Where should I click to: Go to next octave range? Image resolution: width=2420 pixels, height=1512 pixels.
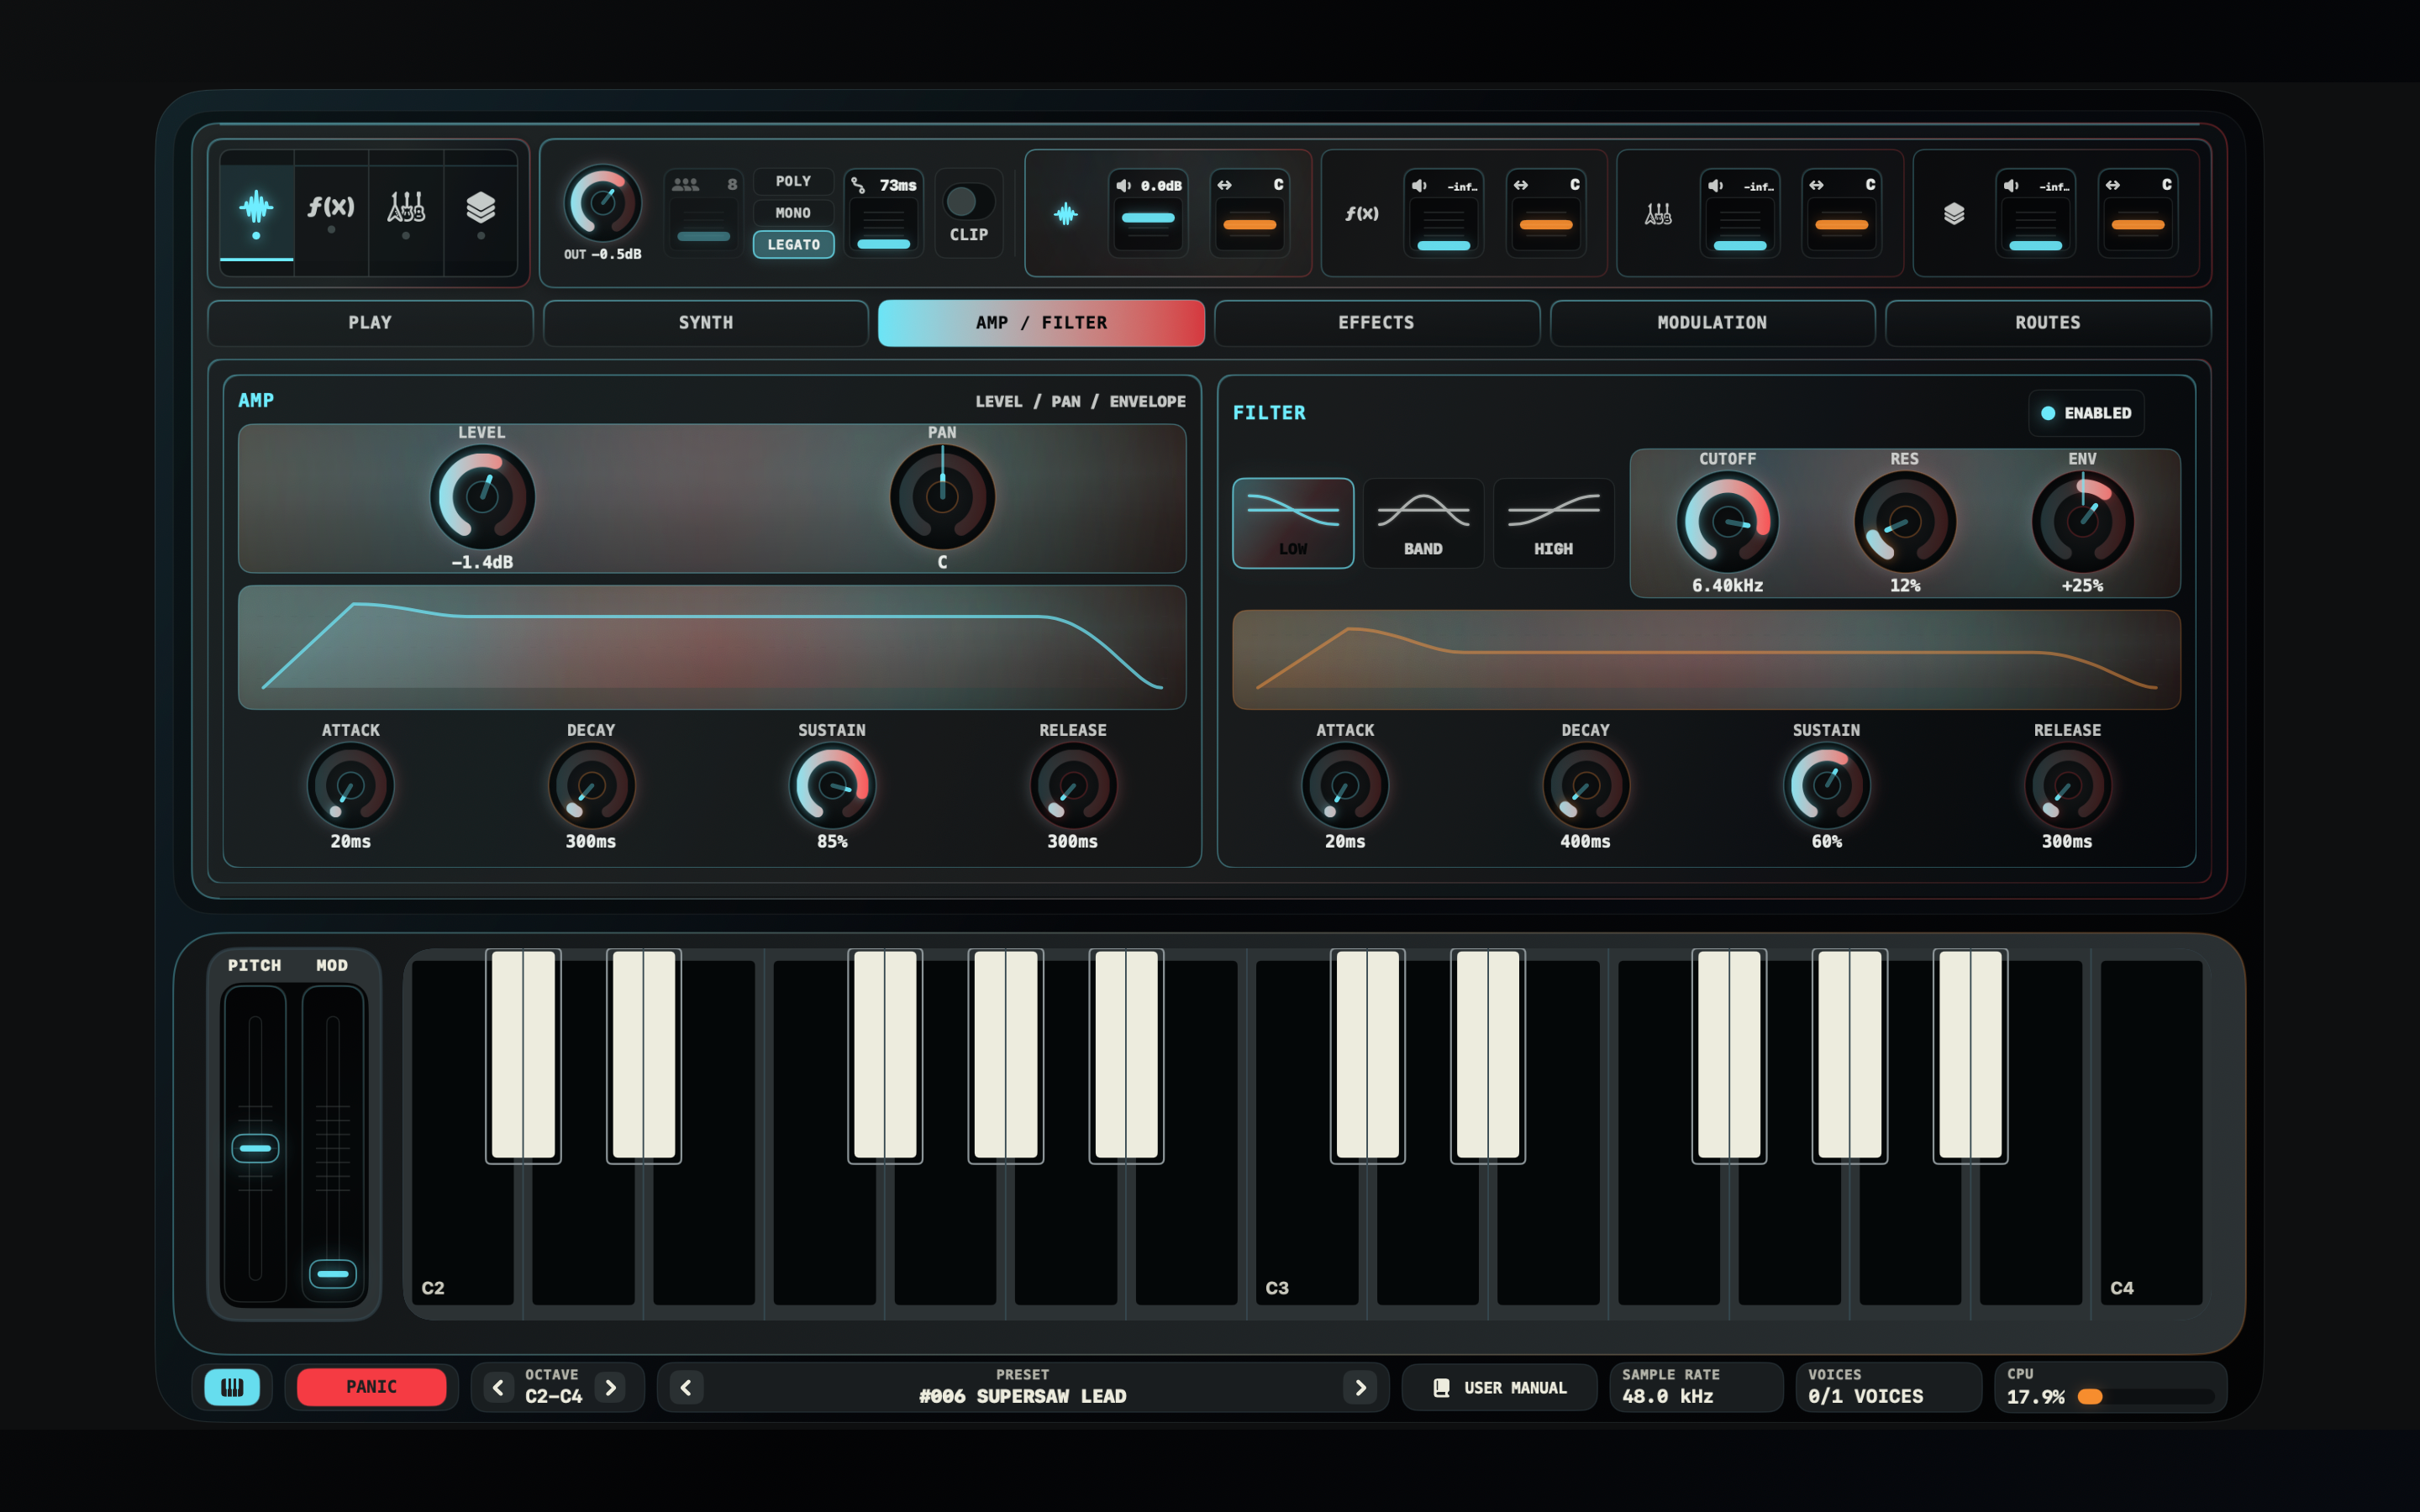[x=610, y=1387]
